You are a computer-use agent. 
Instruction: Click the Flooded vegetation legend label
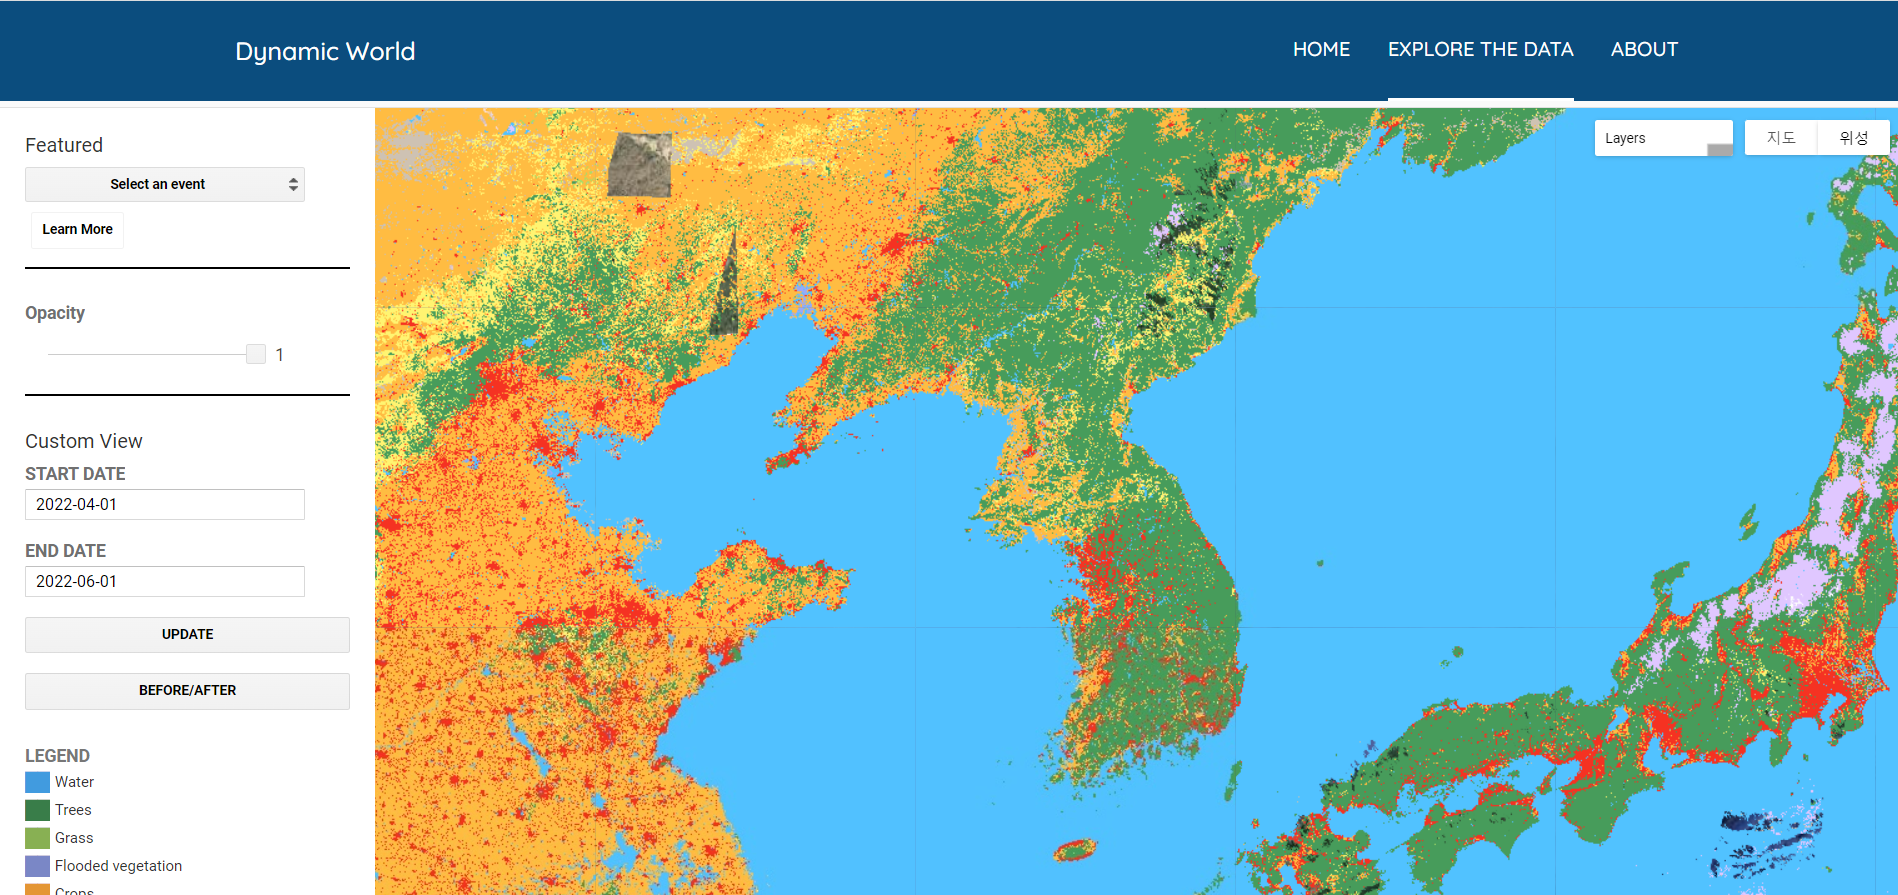[x=118, y=866]
